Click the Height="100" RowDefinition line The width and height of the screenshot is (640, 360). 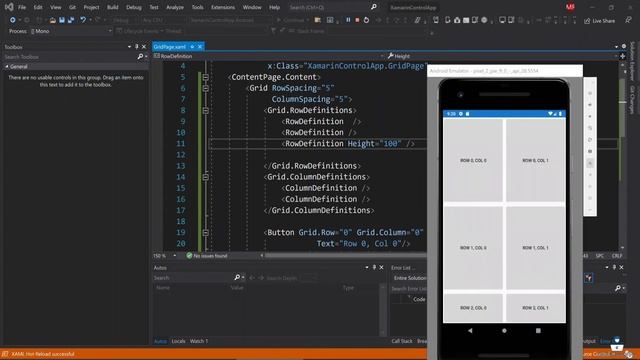pos(348,144)
